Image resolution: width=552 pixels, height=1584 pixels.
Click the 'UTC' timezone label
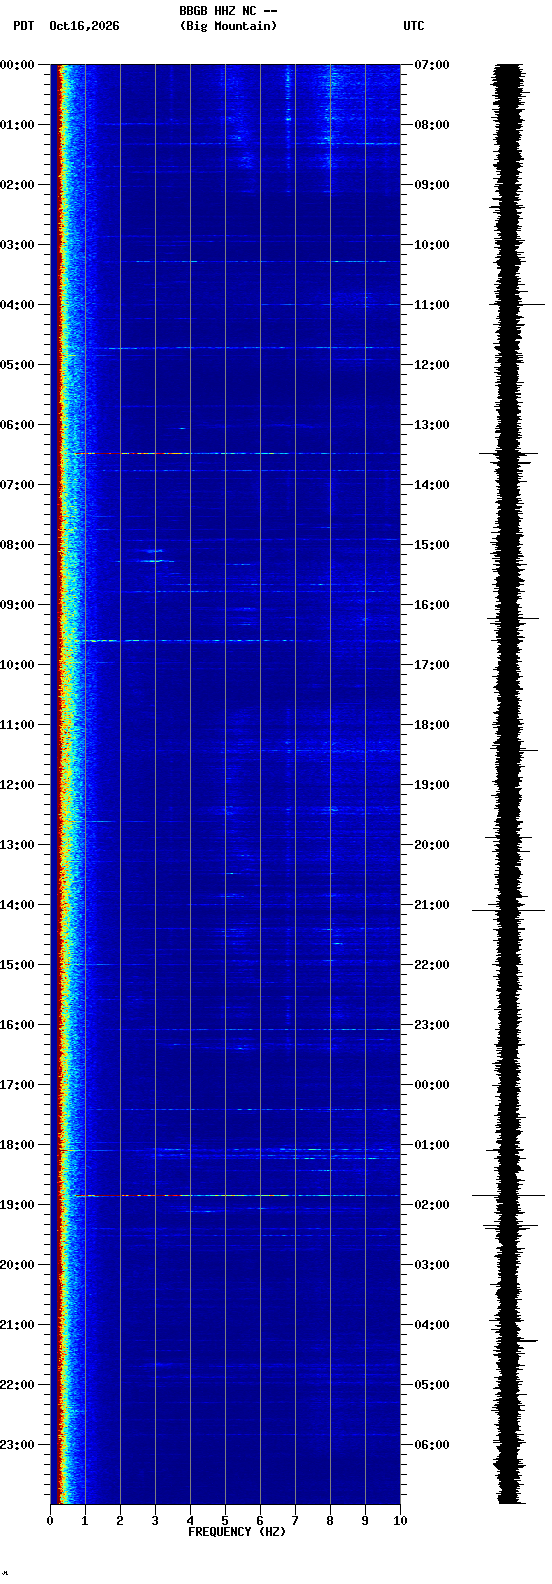click(414, 26)
